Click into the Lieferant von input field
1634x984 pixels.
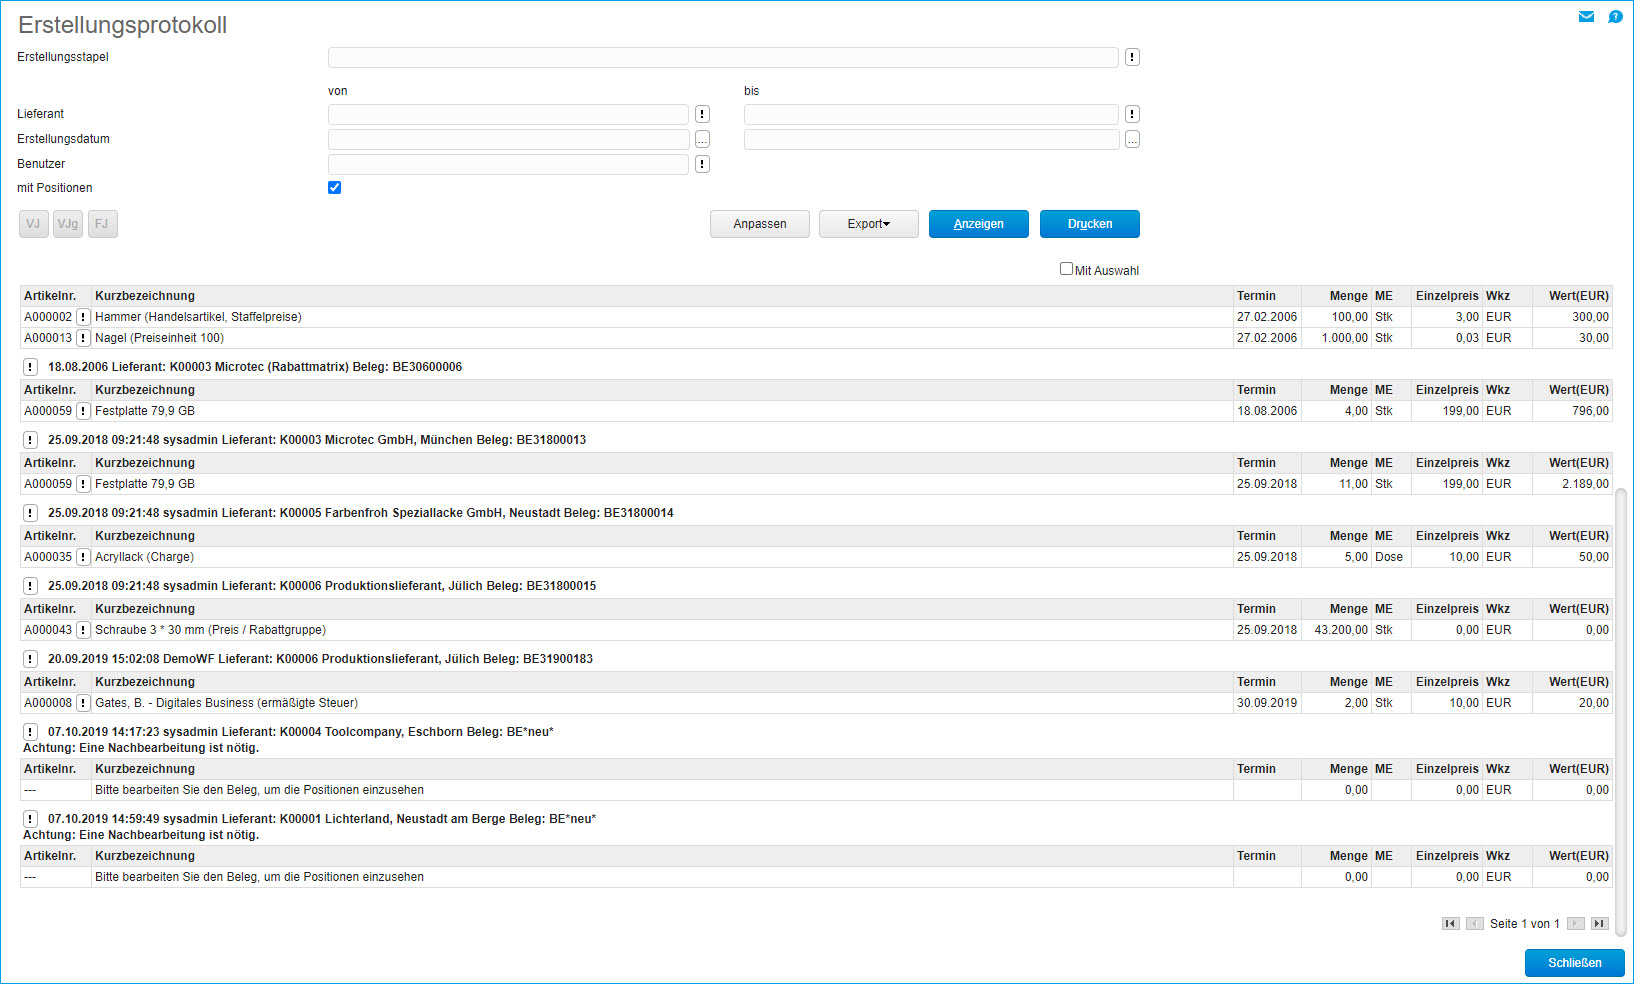[x=508, y=115]
